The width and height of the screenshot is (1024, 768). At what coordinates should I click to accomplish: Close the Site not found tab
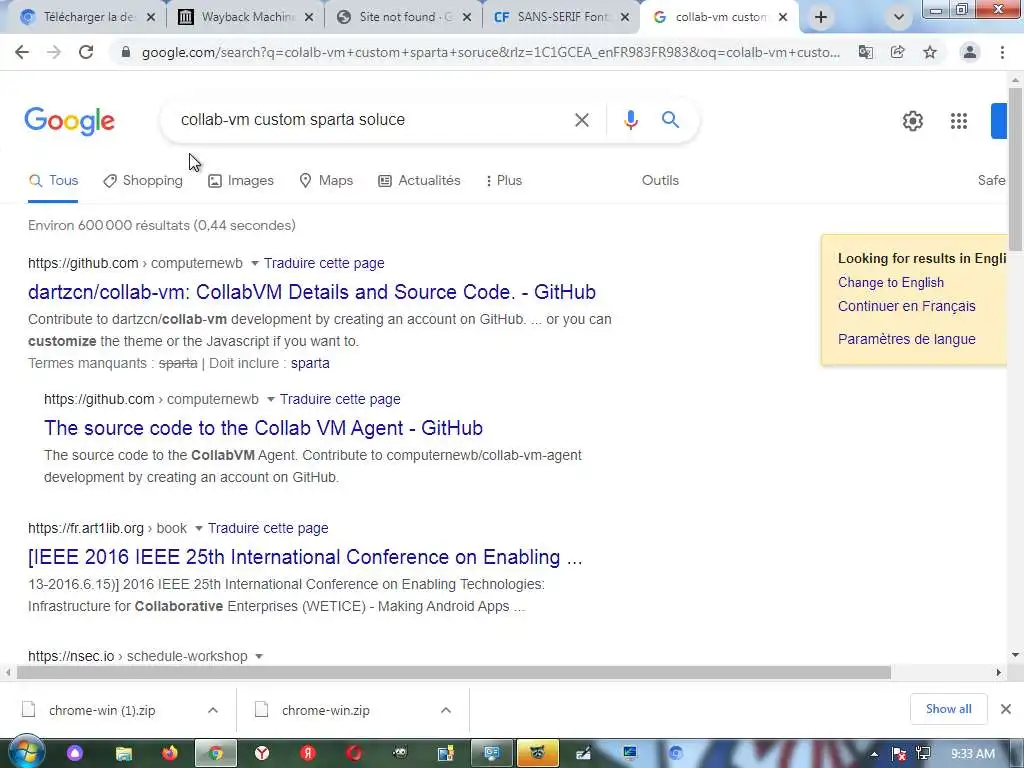tap(467, 18)
